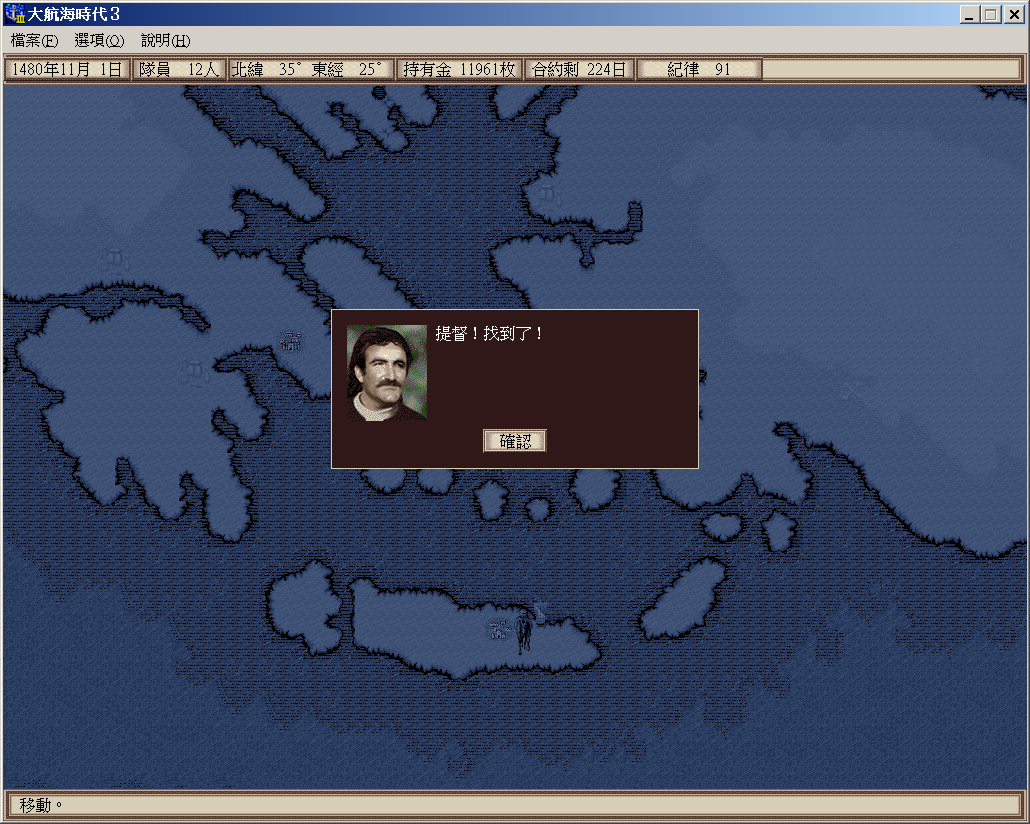The height and width of the screenshot is (824, 1030).
Task: Click the 確認 confirm button
Action: pos(514,441)
